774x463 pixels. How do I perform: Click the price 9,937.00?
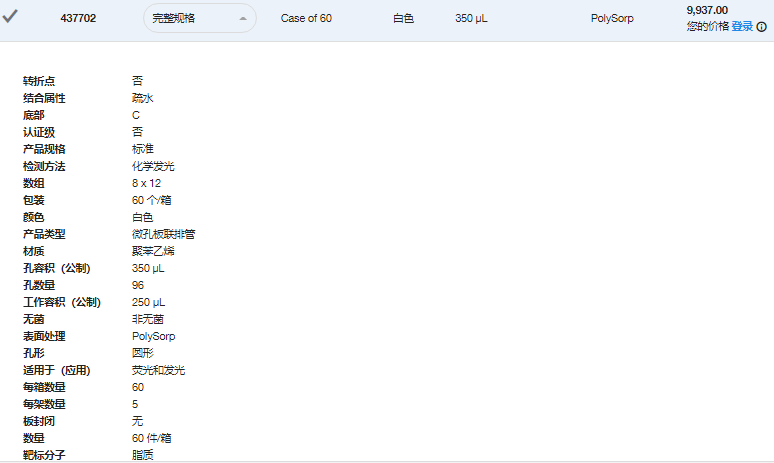(707, 10)
